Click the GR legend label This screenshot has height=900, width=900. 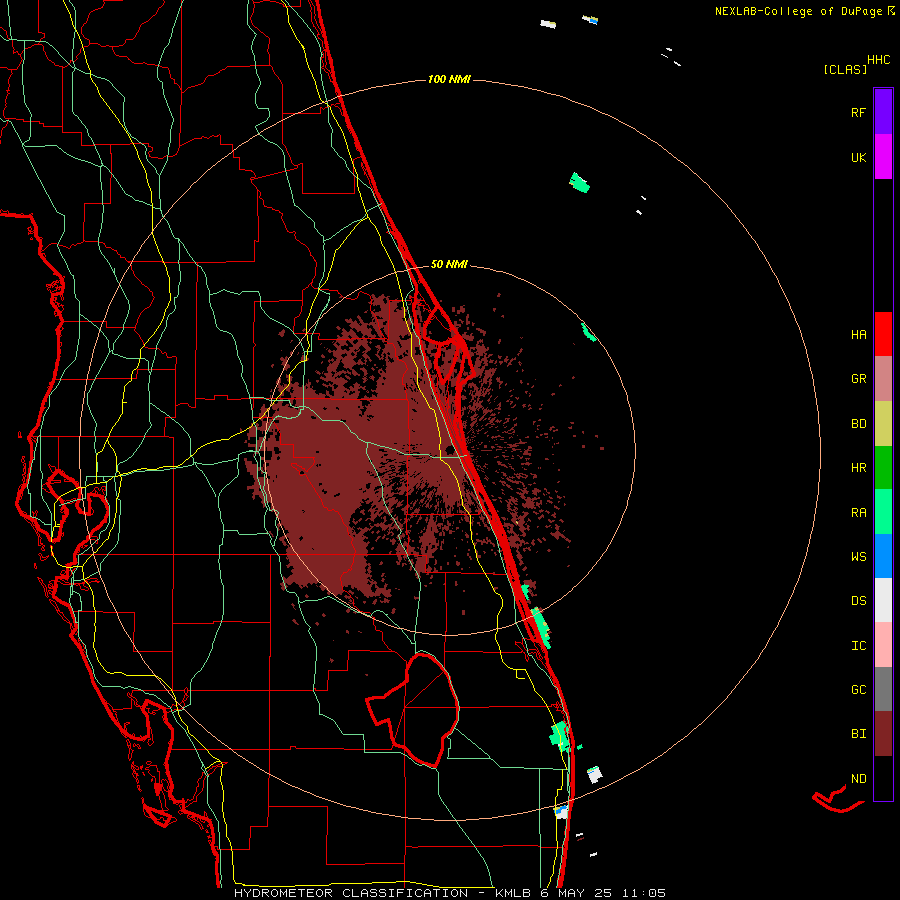click(858, 379)
